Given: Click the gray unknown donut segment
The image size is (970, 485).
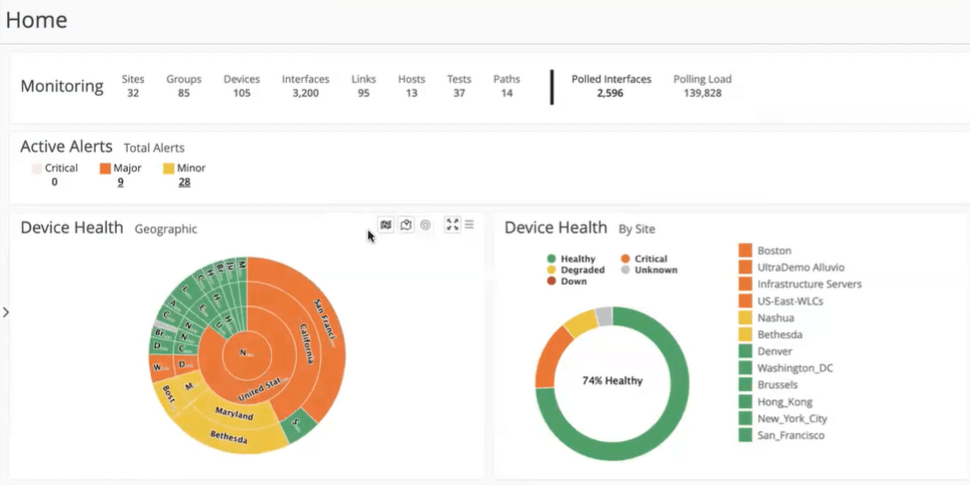Looking at the screenshot, I should pyautogui.click(x=604, y=316).
